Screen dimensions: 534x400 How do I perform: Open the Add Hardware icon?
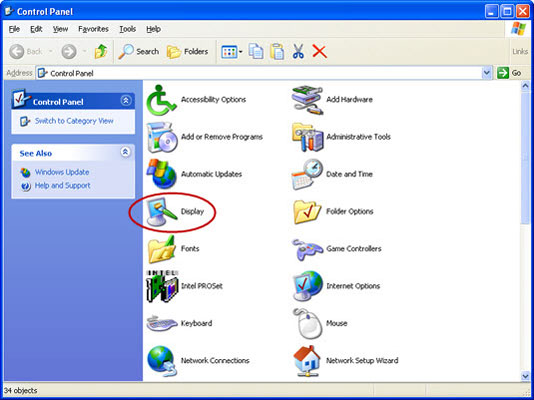click(307, 100)
